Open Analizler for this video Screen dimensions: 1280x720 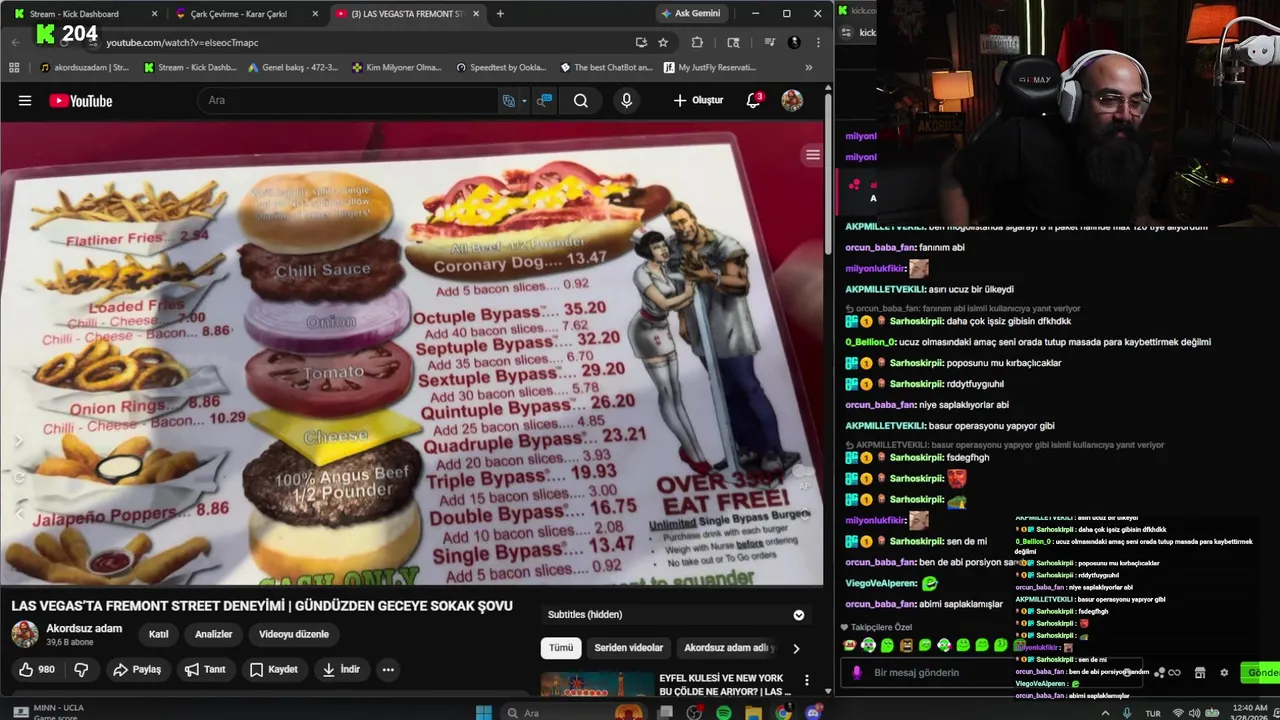coord(213,634)
